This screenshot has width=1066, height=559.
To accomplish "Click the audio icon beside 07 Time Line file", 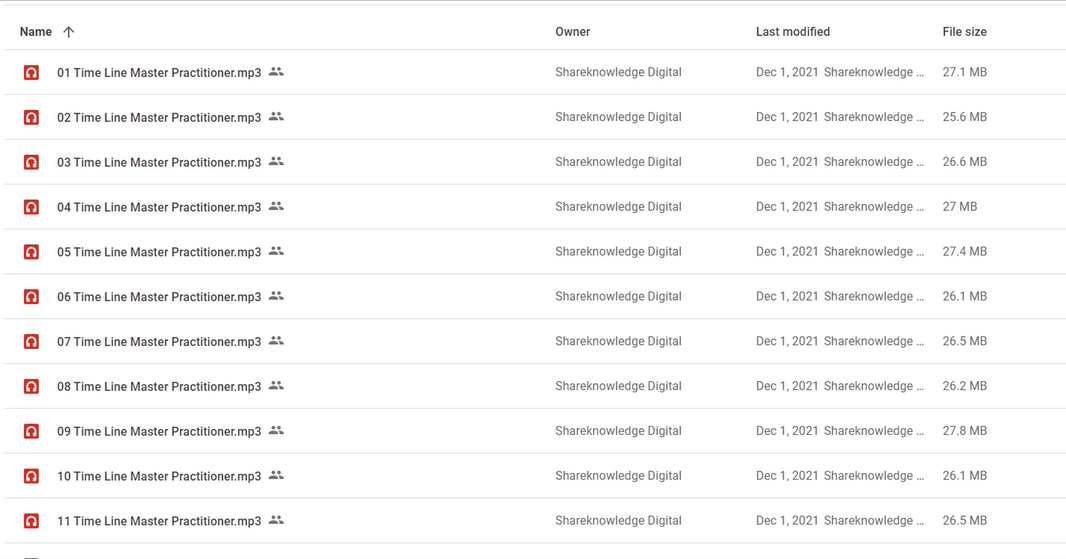I will 31,341.
